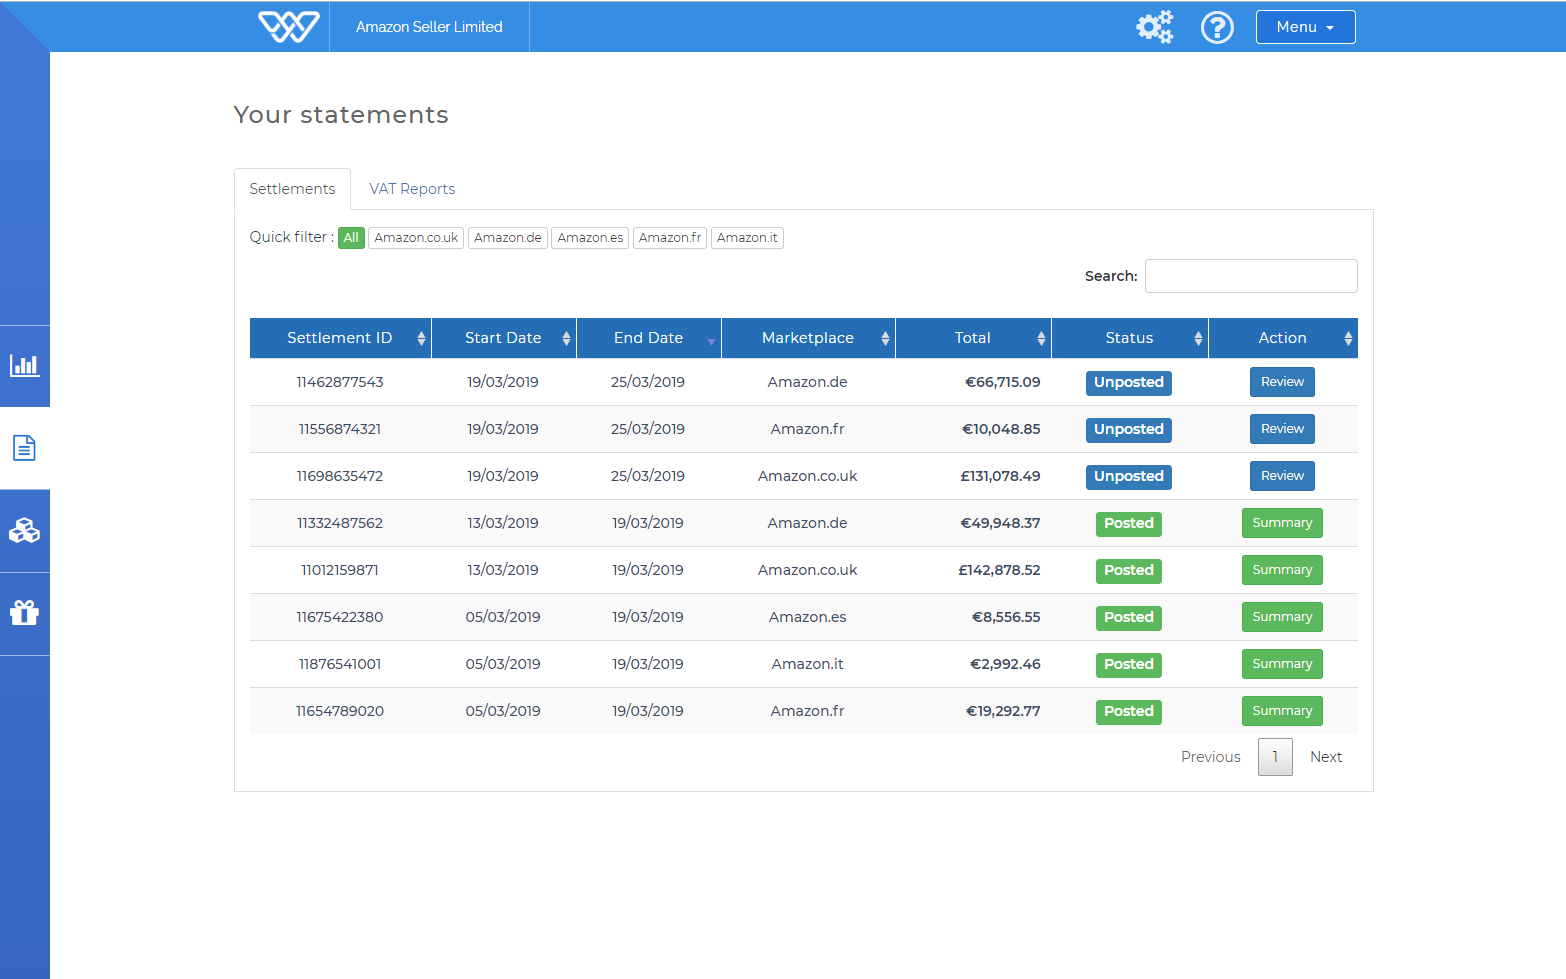Go to Previous page
The image size is (1566, 979).
pyautogui.click(x=1210, y=757)
